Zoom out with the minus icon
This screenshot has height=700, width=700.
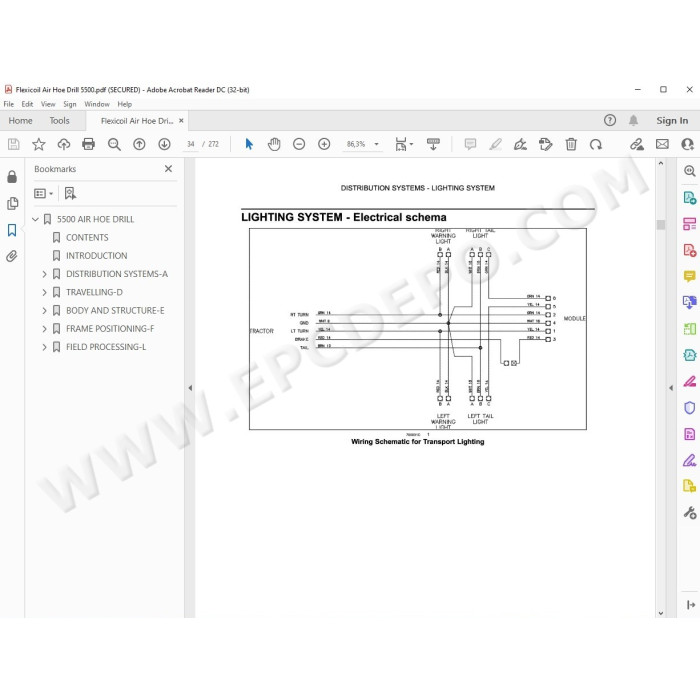[x=299, y=144]
